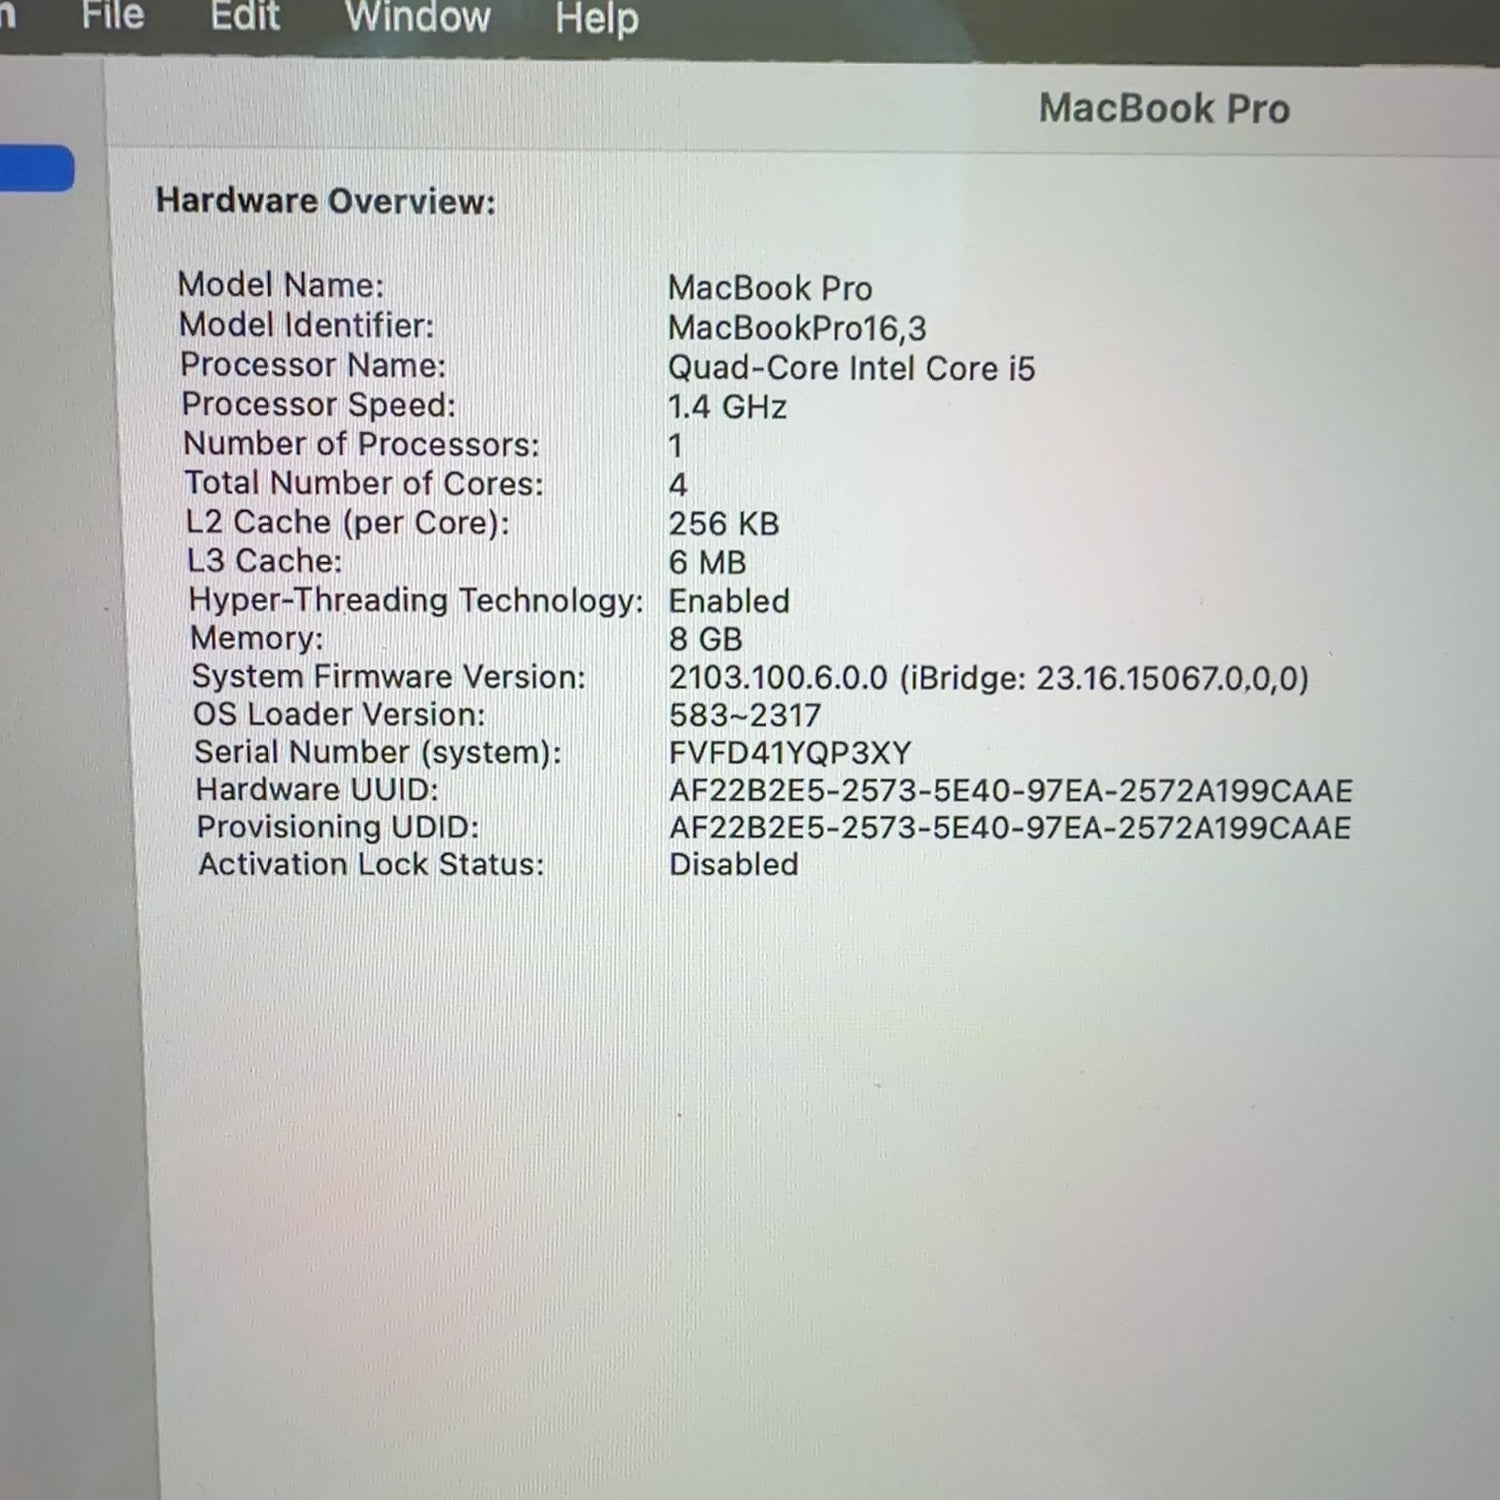Click the 'System Firmware Version:' label
1500x1500 pixels.
(x=389, y=677)
